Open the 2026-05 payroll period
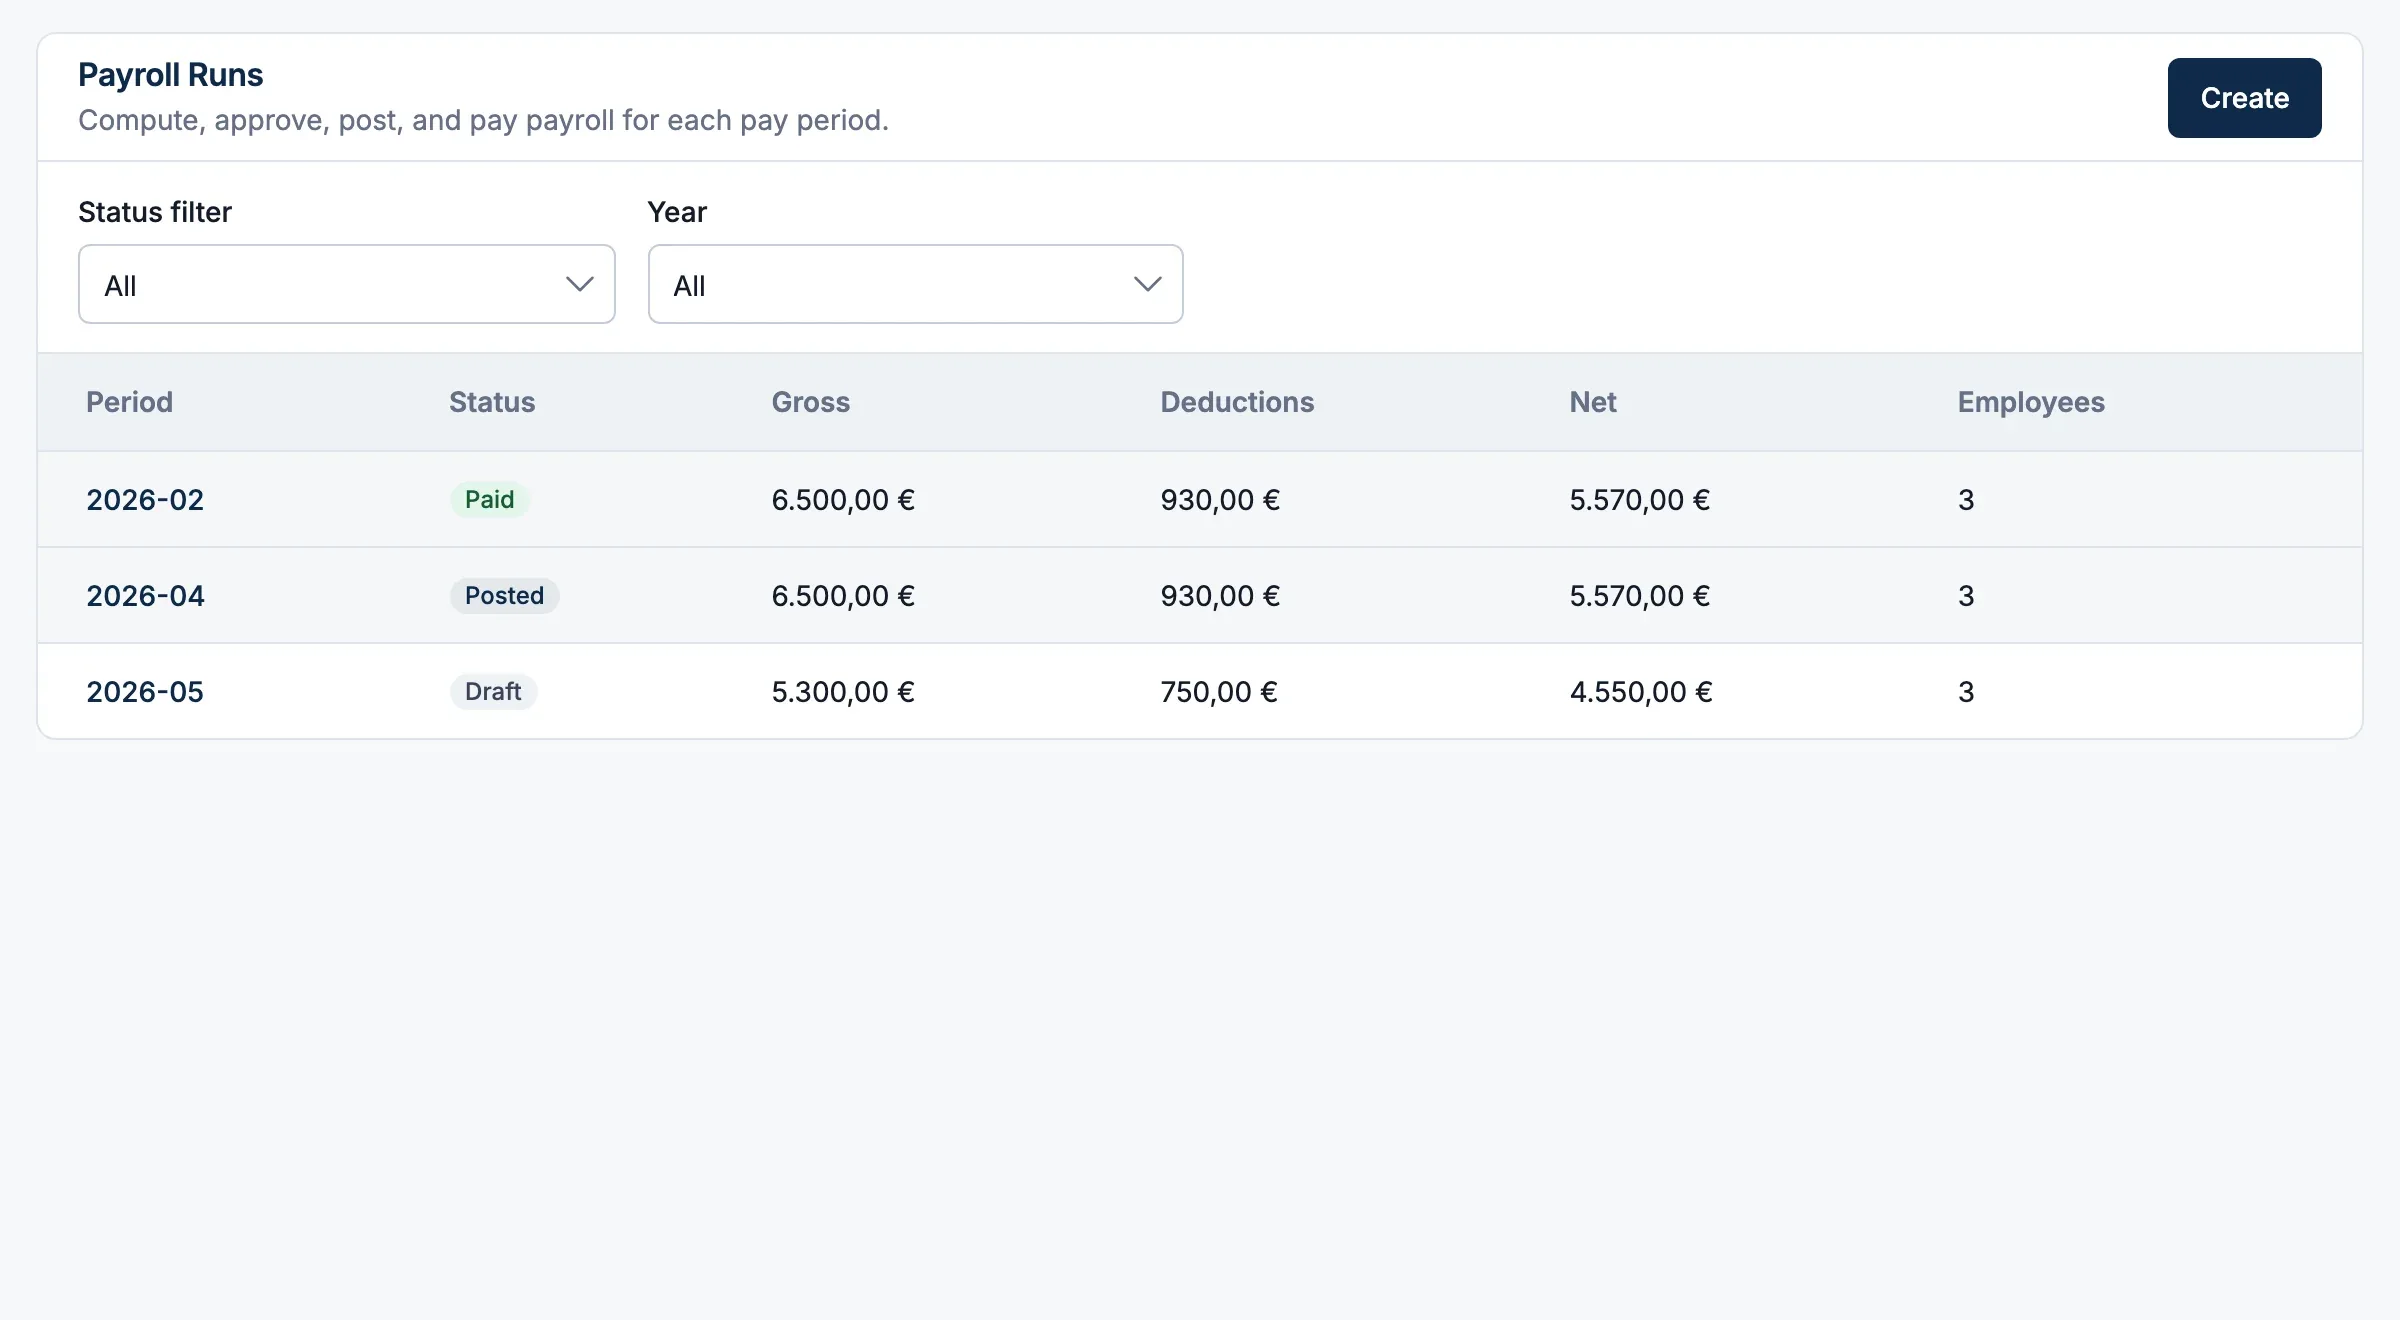This screenshot has height=1320, width=2400. [145, 691]
